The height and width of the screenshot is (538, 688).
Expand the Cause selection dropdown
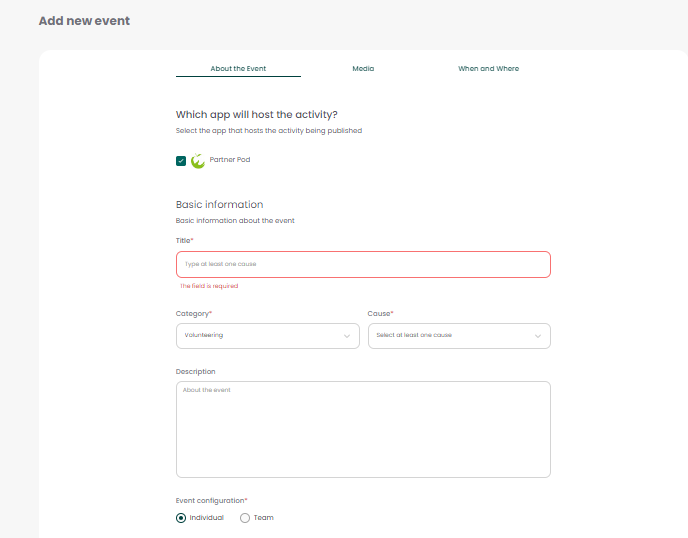458,336
